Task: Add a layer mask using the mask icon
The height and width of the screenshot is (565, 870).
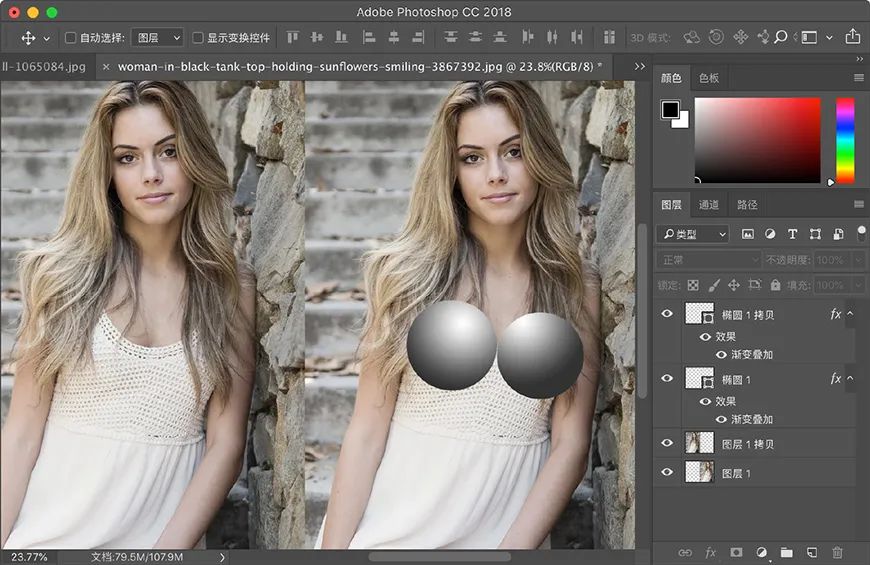Action: (736, 552)
